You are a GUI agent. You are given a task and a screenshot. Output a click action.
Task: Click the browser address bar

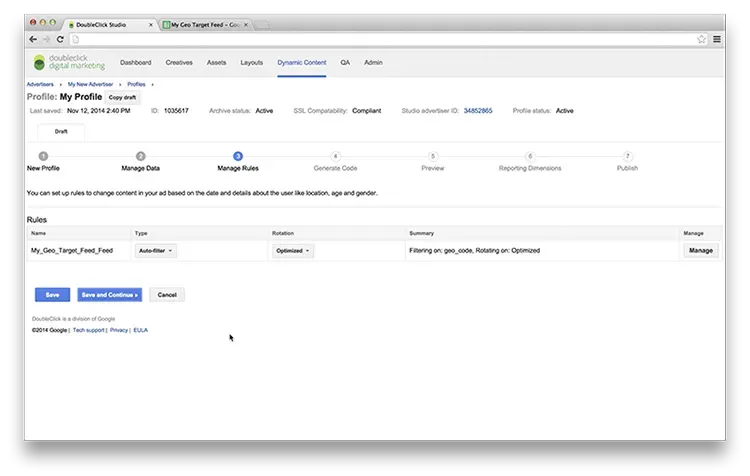click(380, 39)
